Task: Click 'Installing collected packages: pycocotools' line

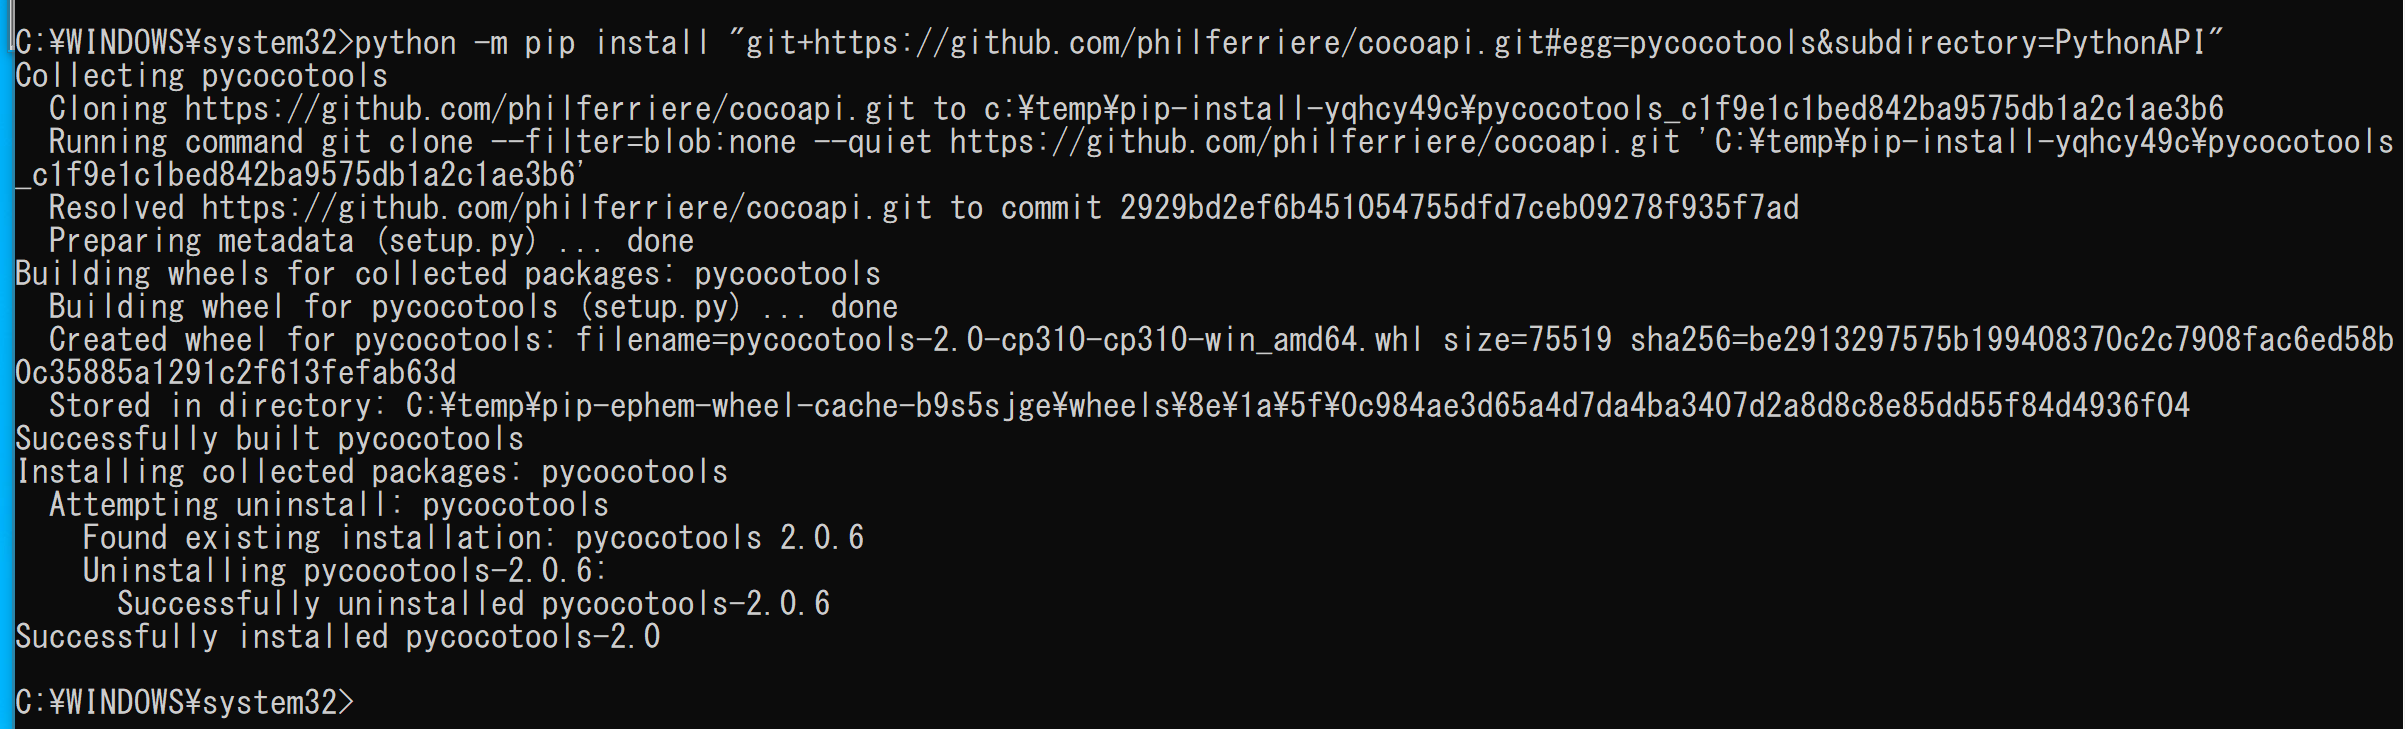Action: click(372, 471)
